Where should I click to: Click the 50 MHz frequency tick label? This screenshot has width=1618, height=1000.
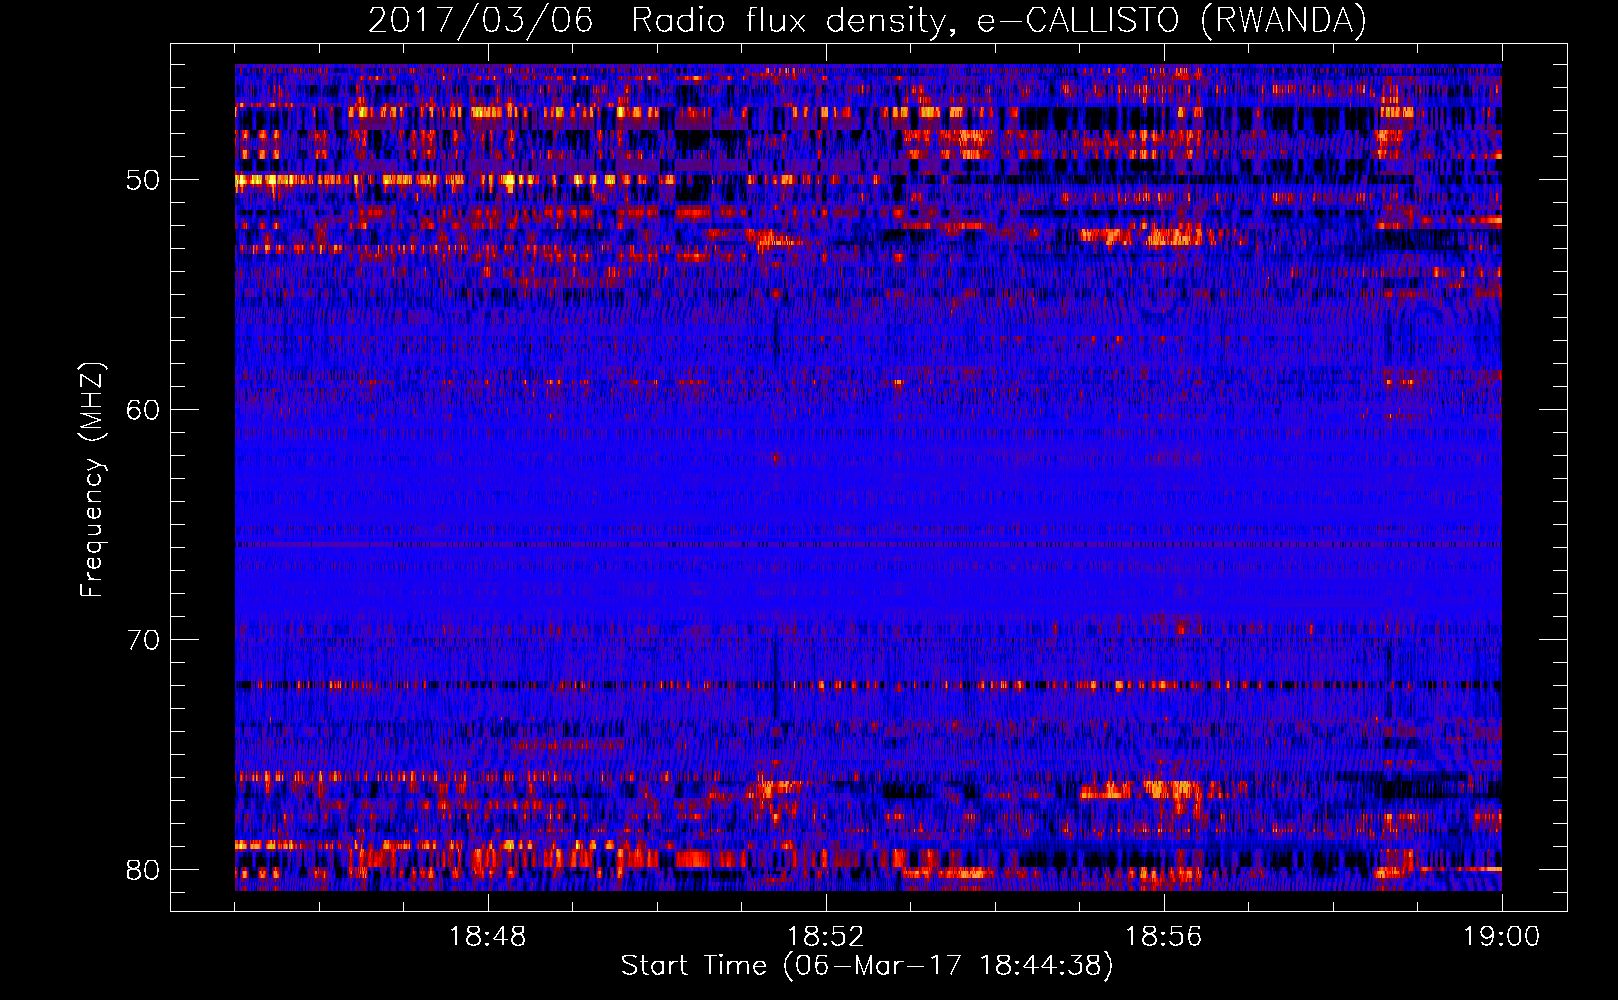click(143, 180)
